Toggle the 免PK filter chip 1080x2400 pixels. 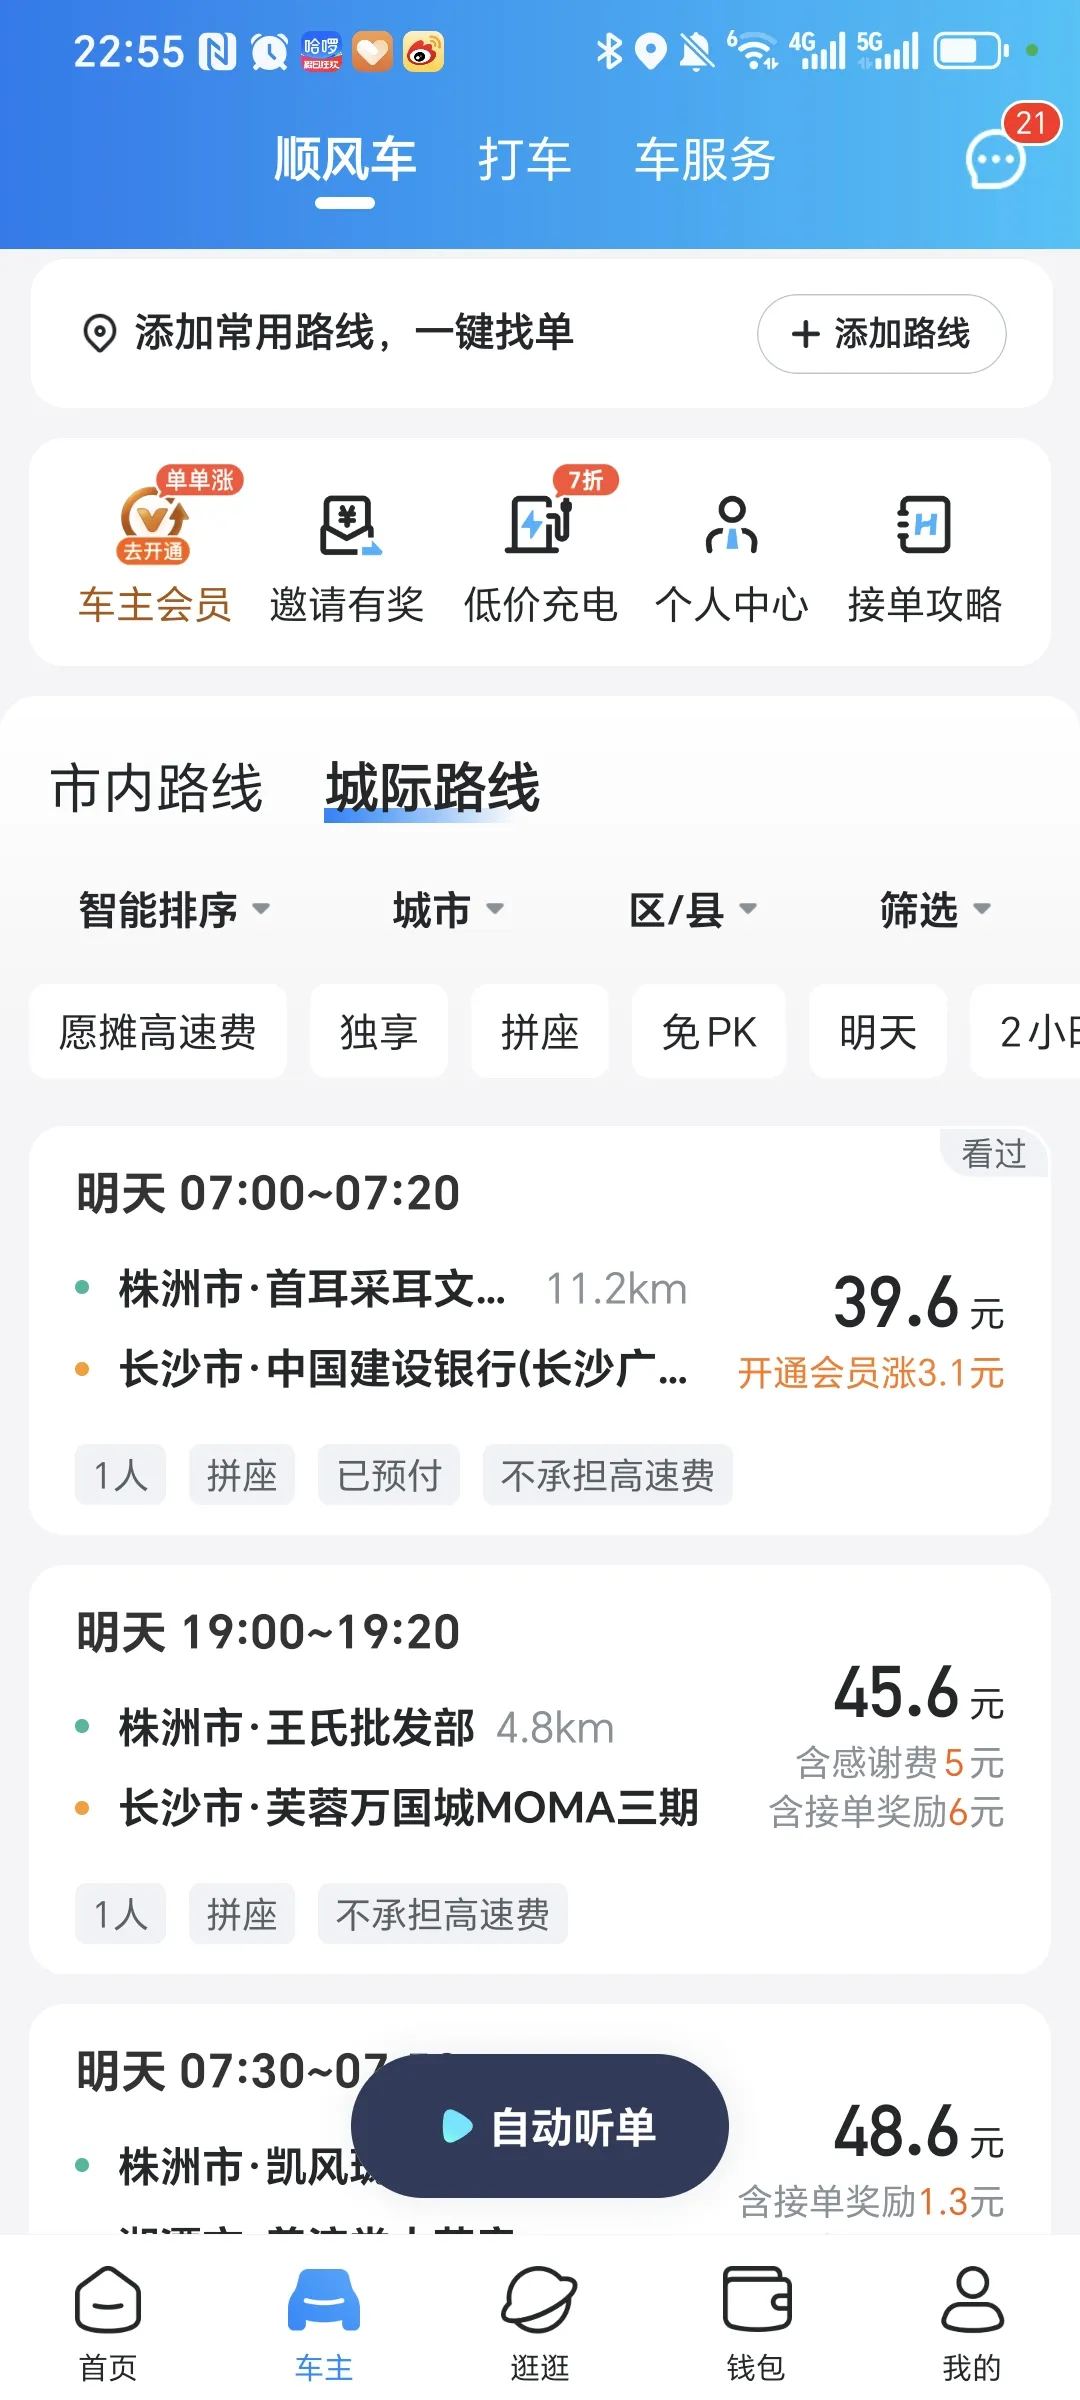click(x=709, y=1032)
